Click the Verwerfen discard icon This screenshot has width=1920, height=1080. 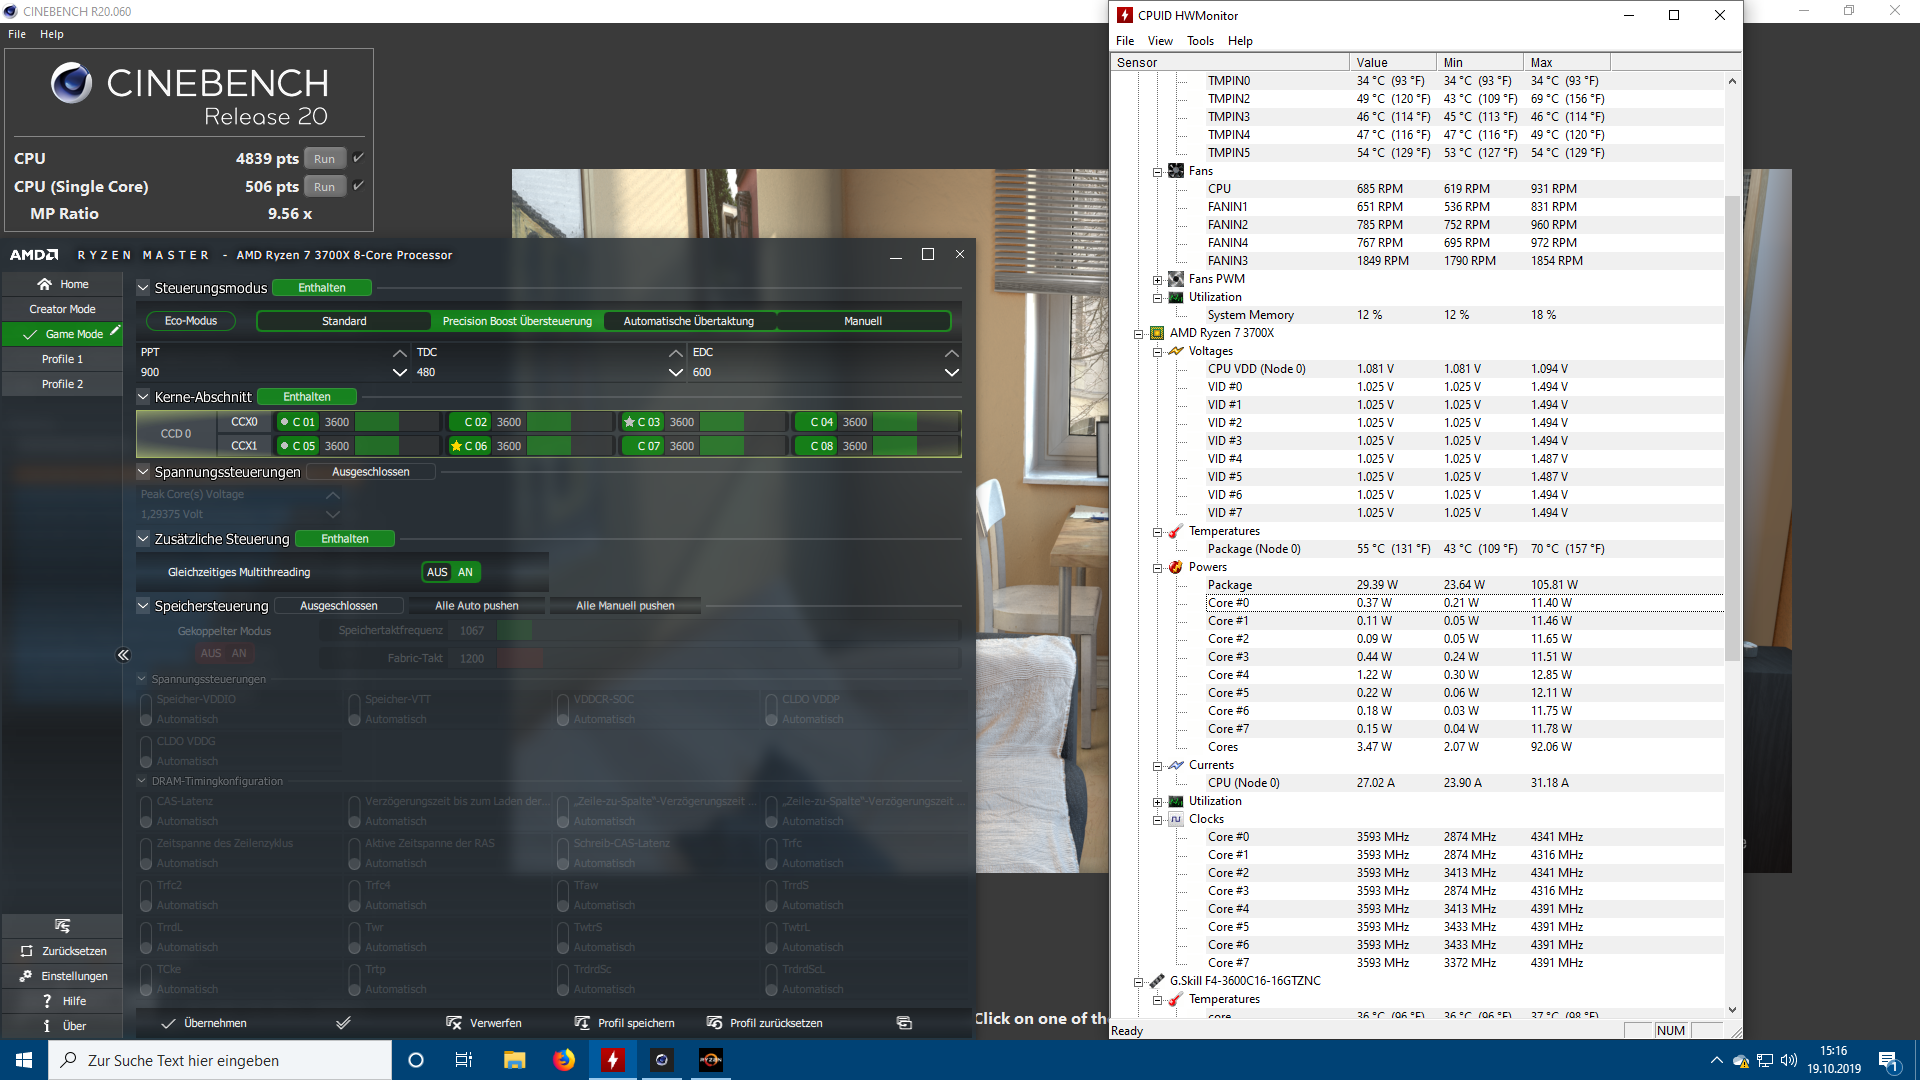454,1023
